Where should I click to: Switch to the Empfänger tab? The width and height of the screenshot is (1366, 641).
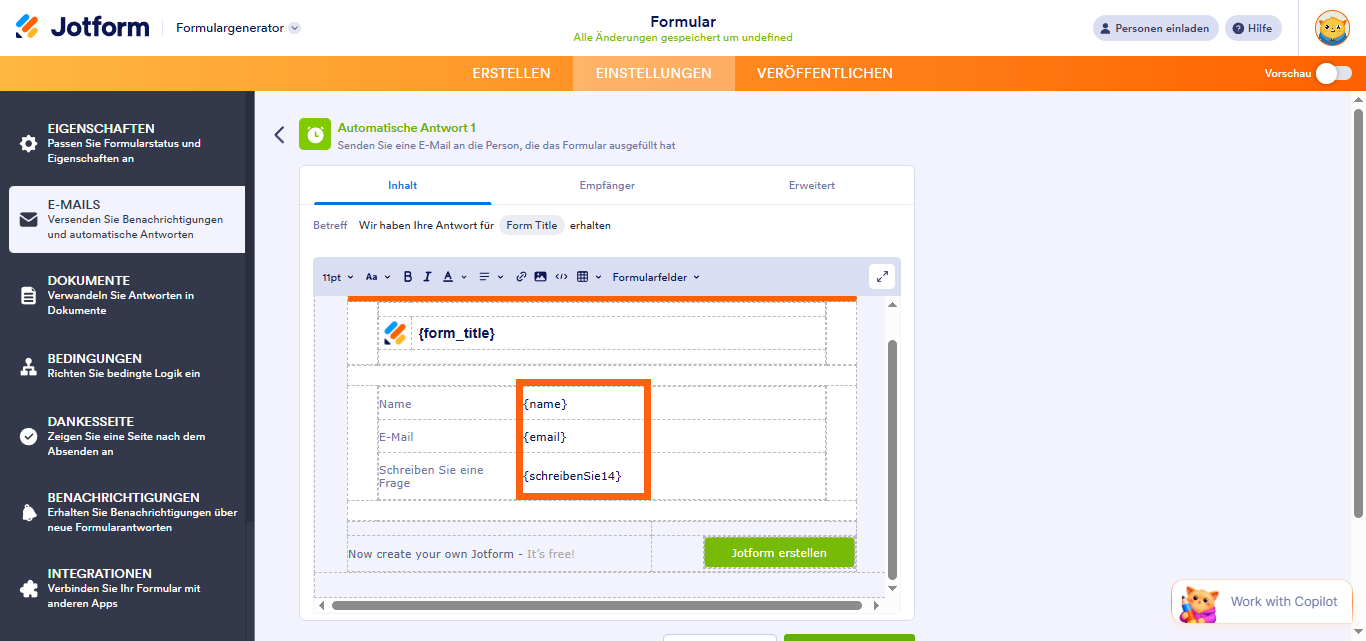pyautogui.click(x=607, y=185)
